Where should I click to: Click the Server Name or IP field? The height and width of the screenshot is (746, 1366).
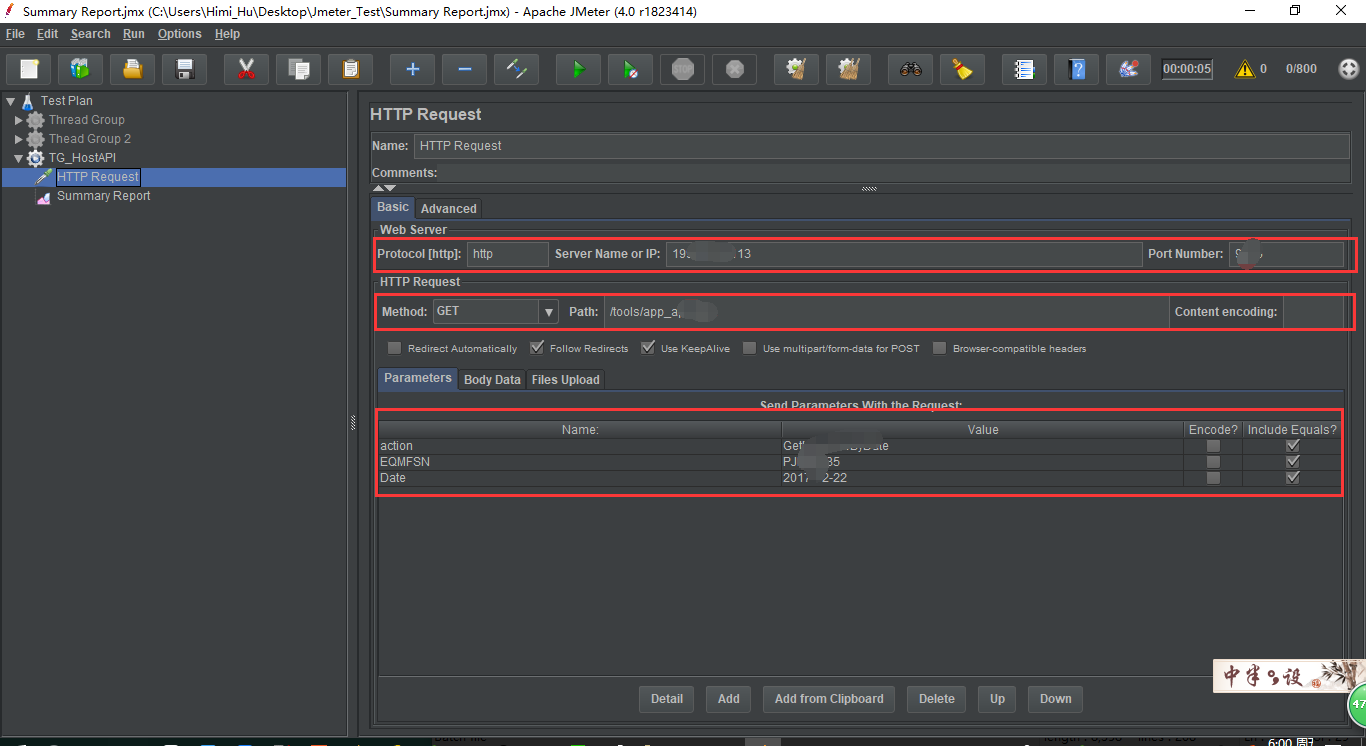pyautogui.click(x=904, y=254)
